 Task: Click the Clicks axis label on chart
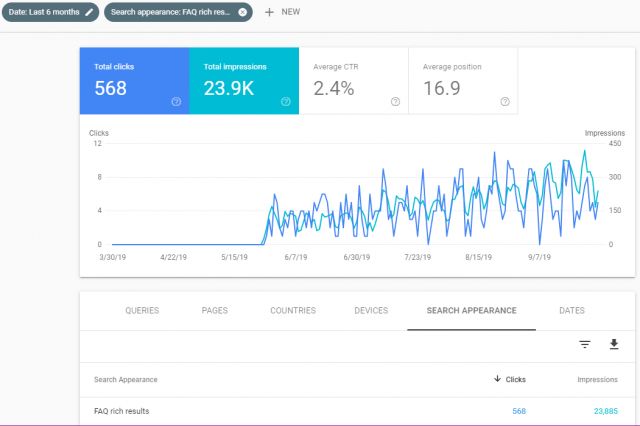pos(99,133)
